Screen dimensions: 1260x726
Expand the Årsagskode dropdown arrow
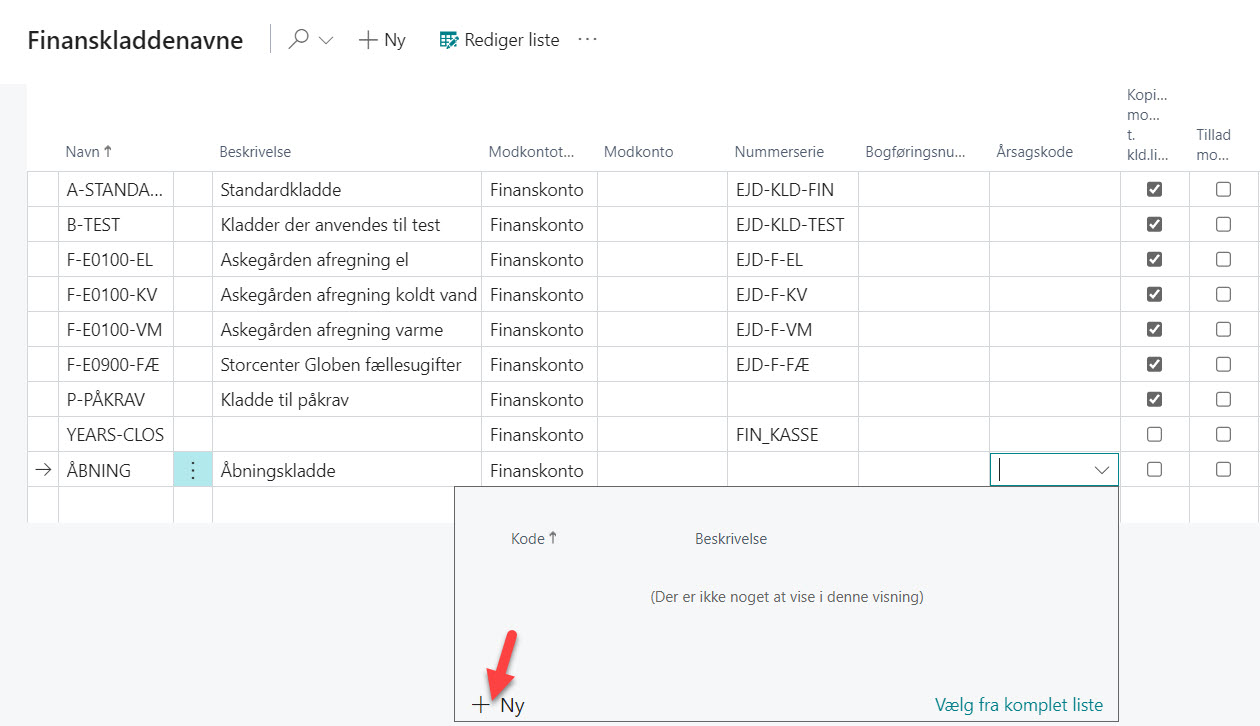[1102, 470]
